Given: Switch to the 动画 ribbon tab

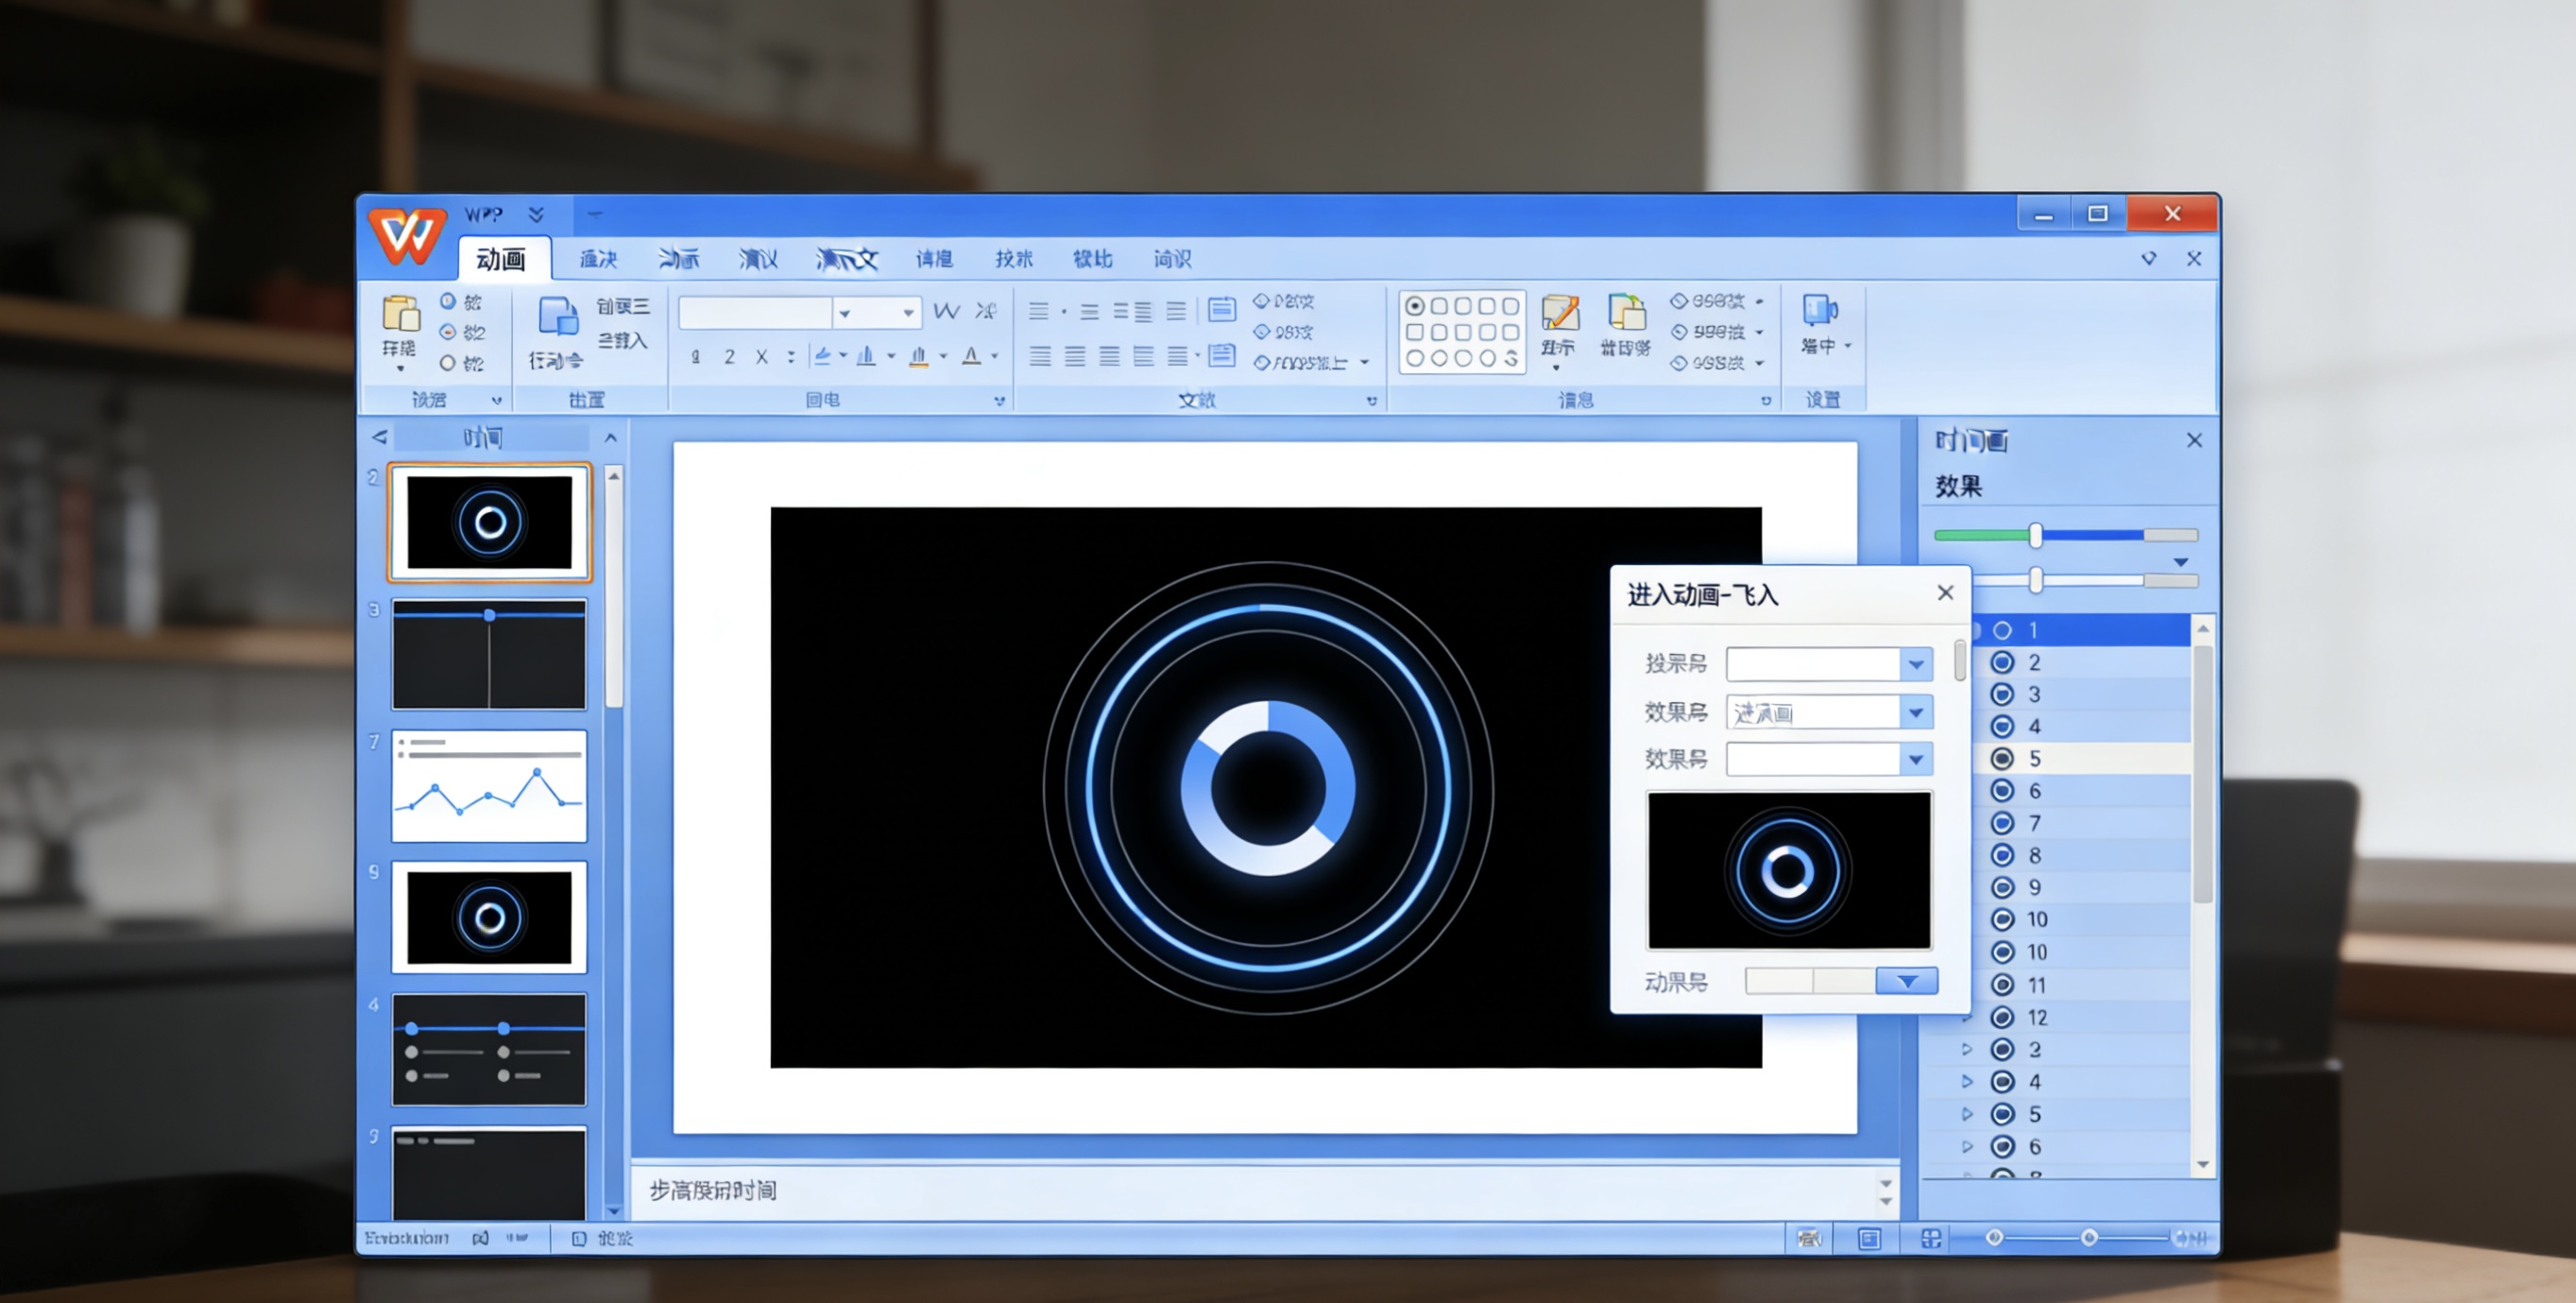Looking at the screenshot, I should (x=500, y=260).
